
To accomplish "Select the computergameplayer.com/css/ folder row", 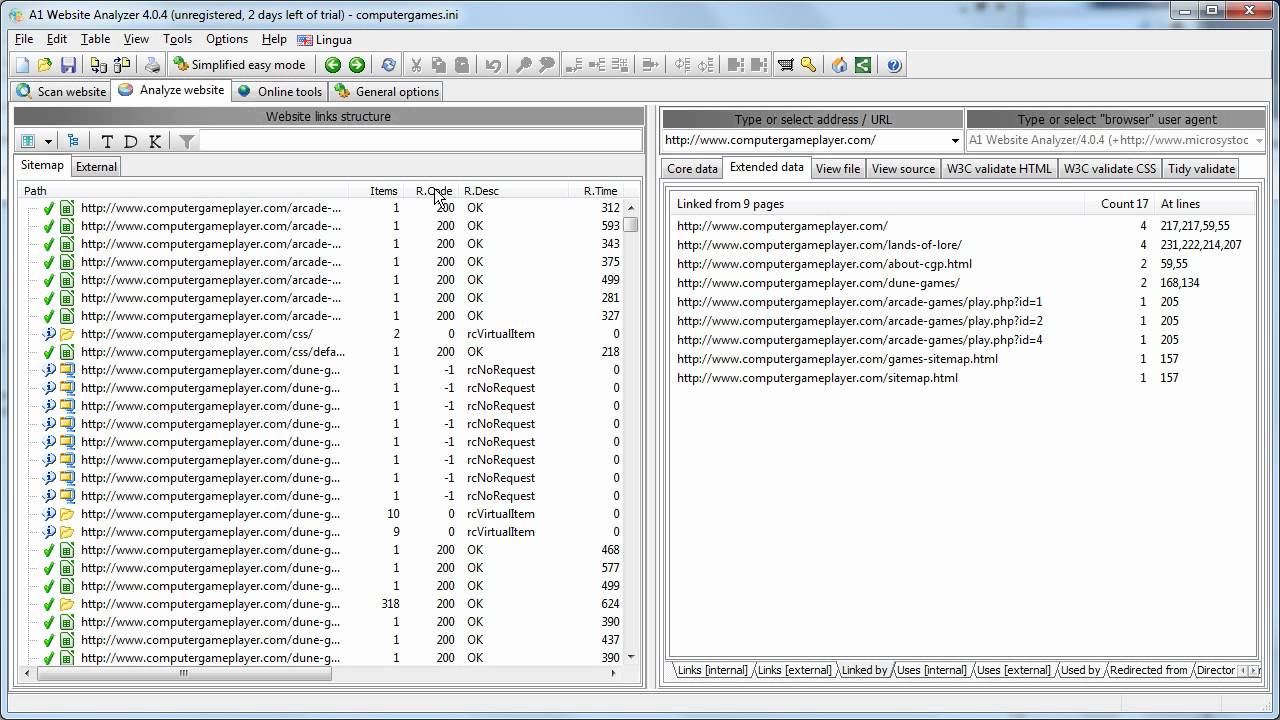I will pyautogui.click(x=320, y=334).
